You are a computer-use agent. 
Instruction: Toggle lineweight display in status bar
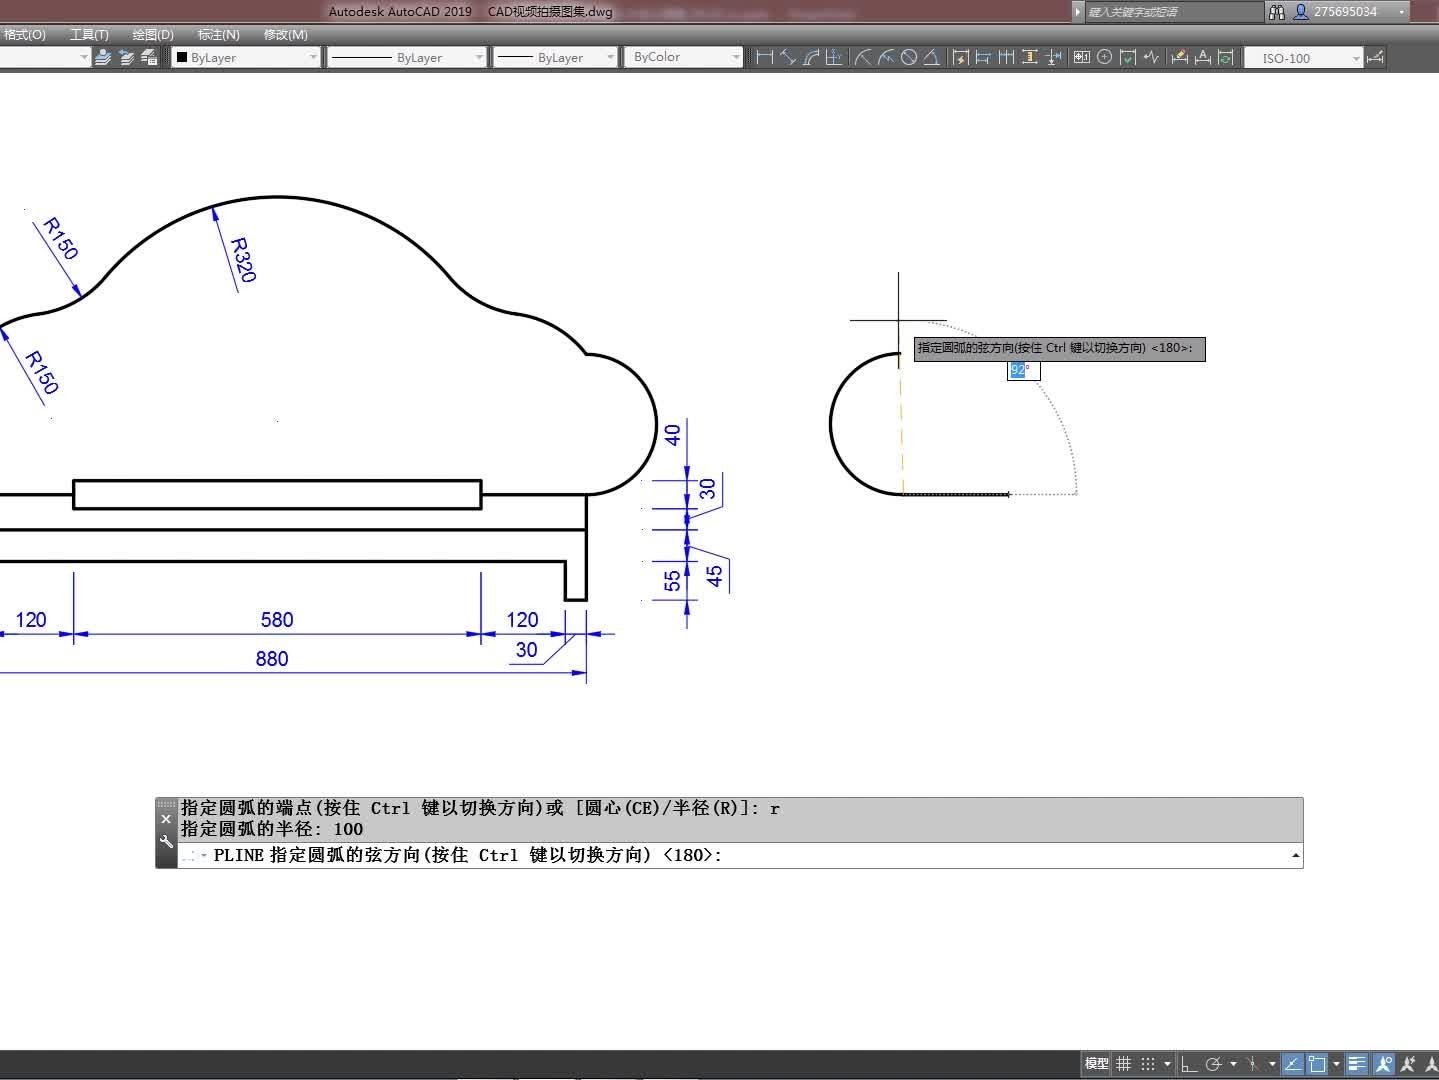click(1356, 1064)
